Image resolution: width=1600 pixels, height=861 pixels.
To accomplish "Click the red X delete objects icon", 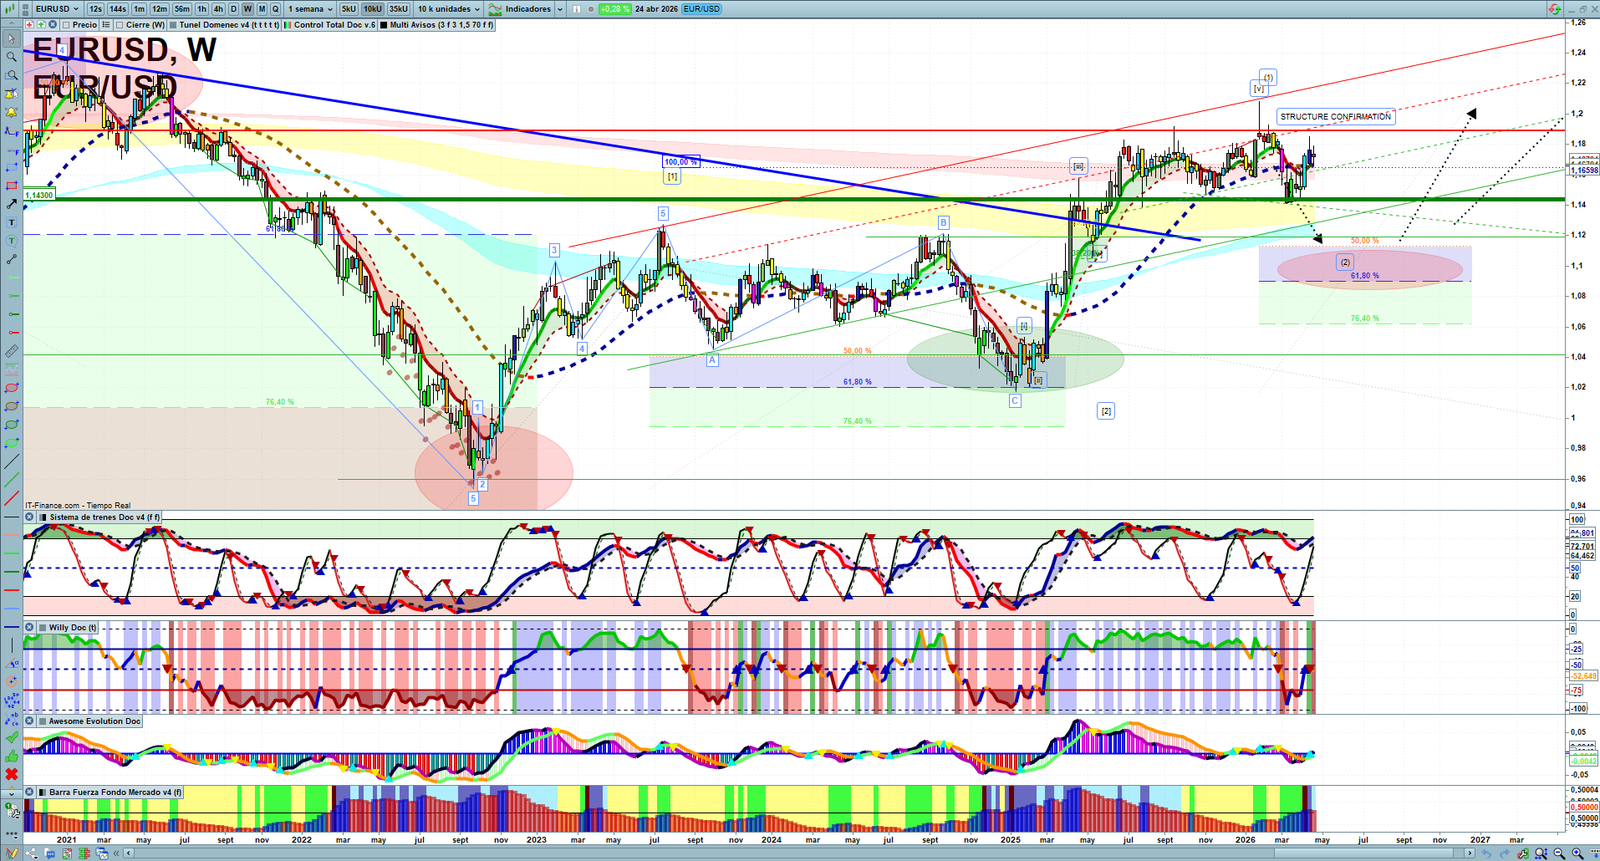I will click(11, 774).
